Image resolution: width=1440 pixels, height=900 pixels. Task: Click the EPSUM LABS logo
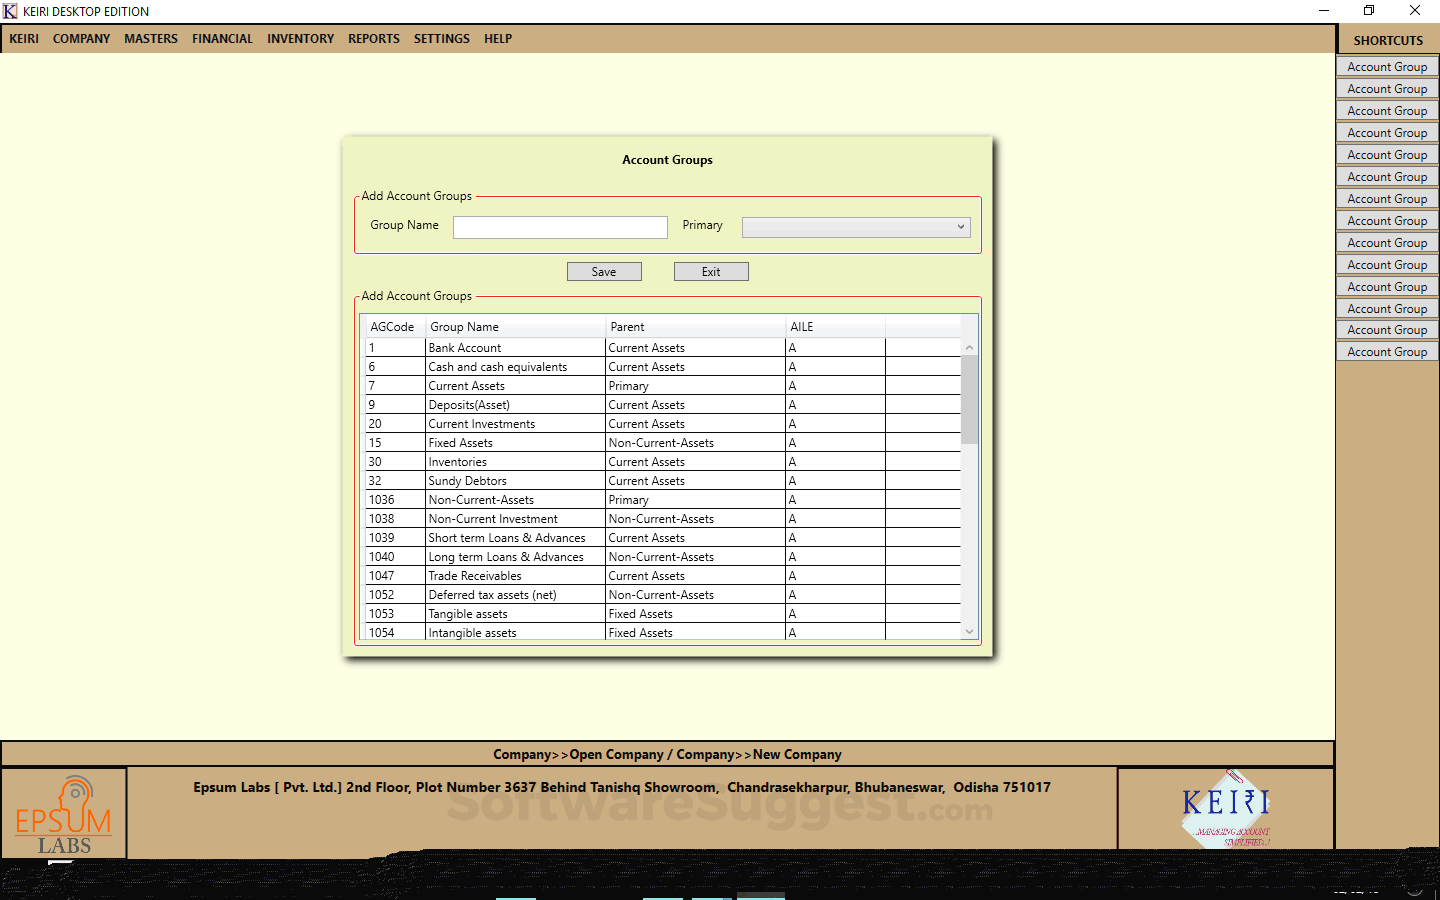coord(64,812)
